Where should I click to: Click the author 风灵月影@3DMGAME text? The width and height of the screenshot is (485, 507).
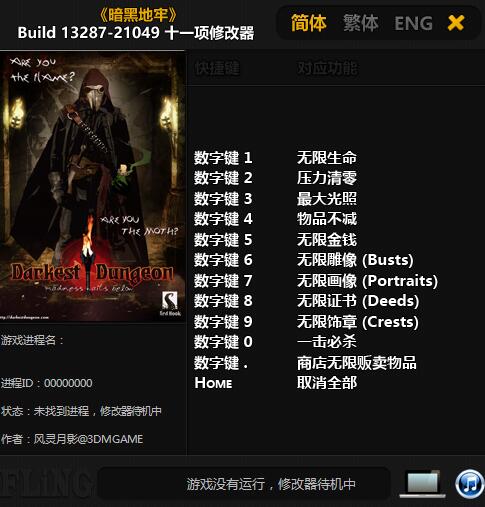coord(88,439)
